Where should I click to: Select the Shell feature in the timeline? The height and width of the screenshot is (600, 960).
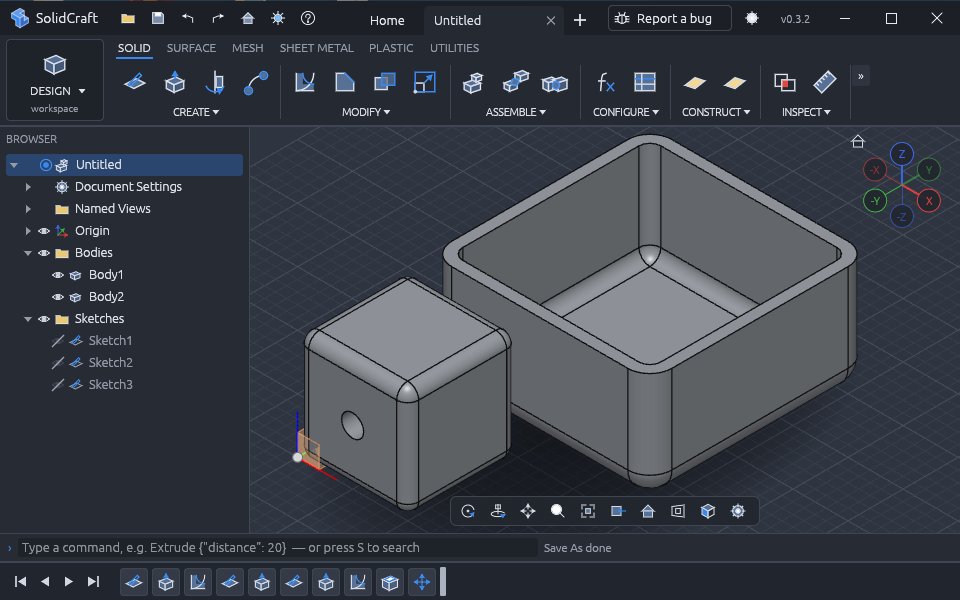click(x=389, y=582)
